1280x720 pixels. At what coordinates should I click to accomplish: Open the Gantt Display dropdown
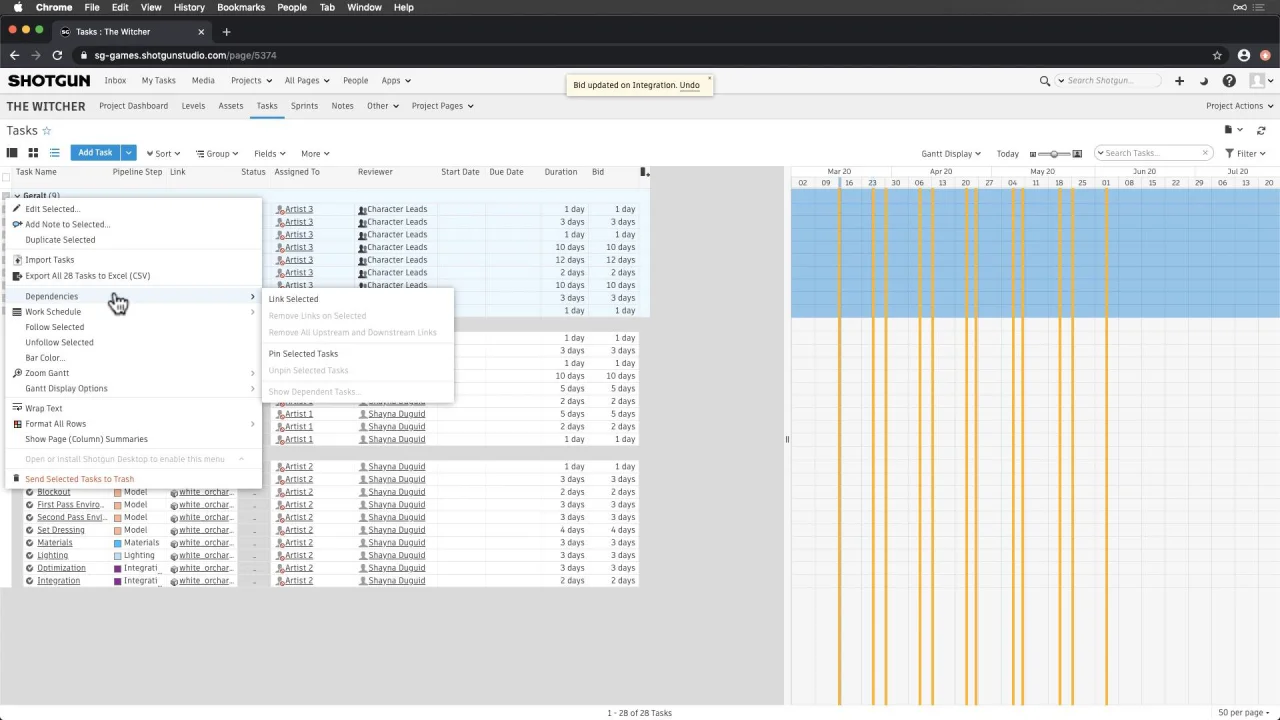(x=951, y=154)
